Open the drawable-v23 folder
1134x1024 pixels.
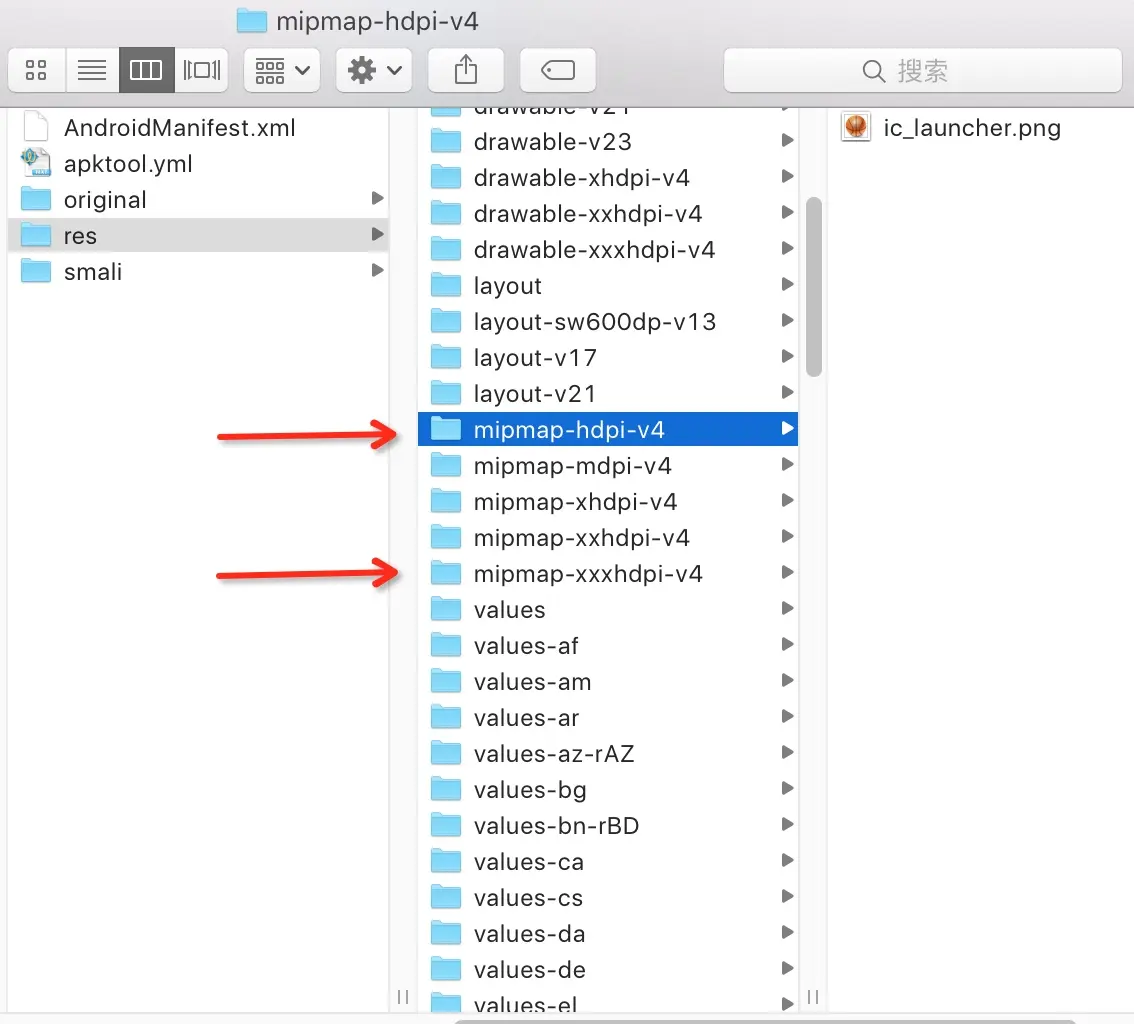coord(608,142)
